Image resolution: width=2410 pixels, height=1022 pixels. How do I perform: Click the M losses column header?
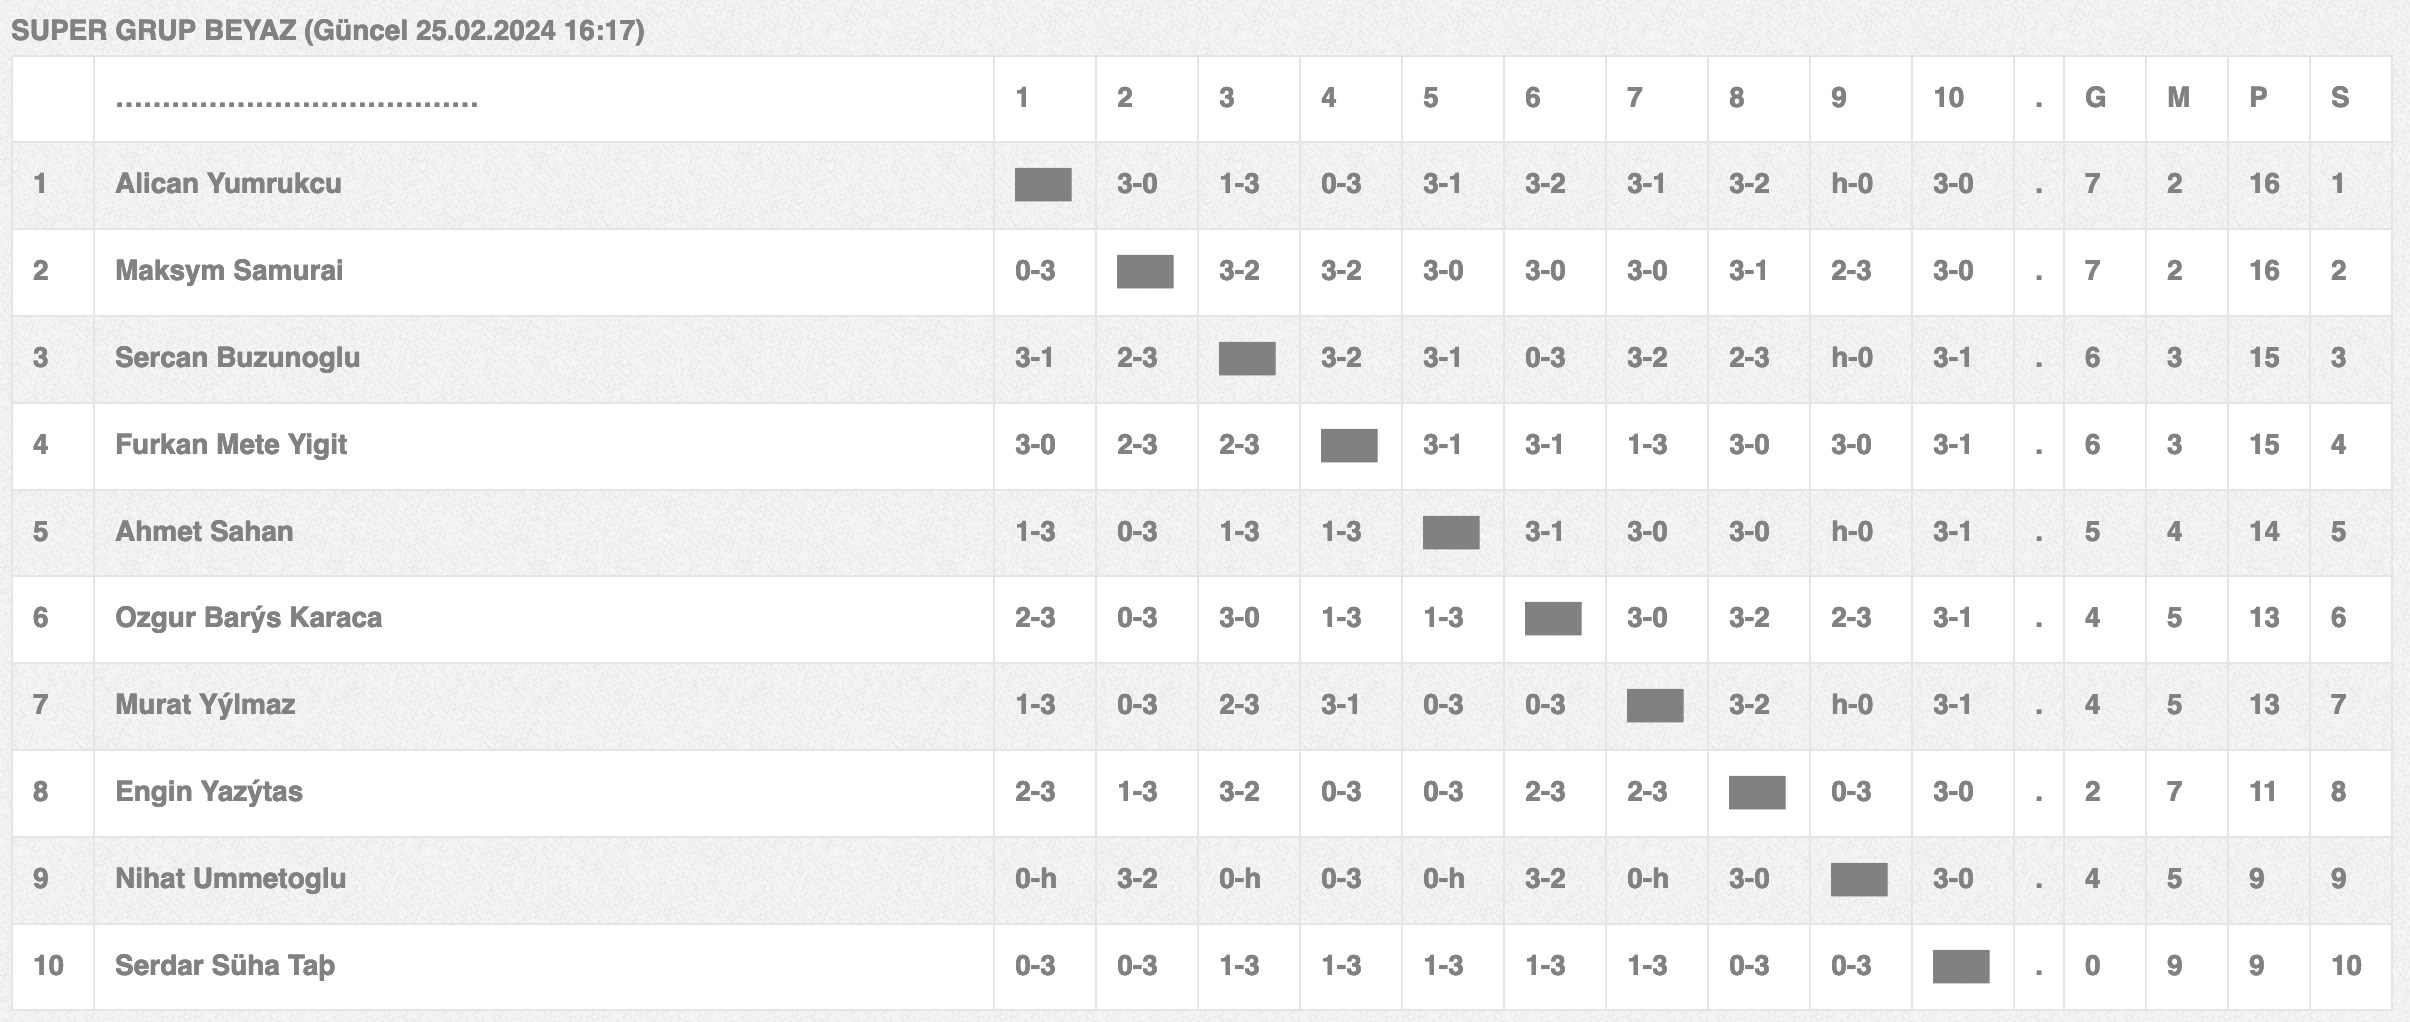2178,97
